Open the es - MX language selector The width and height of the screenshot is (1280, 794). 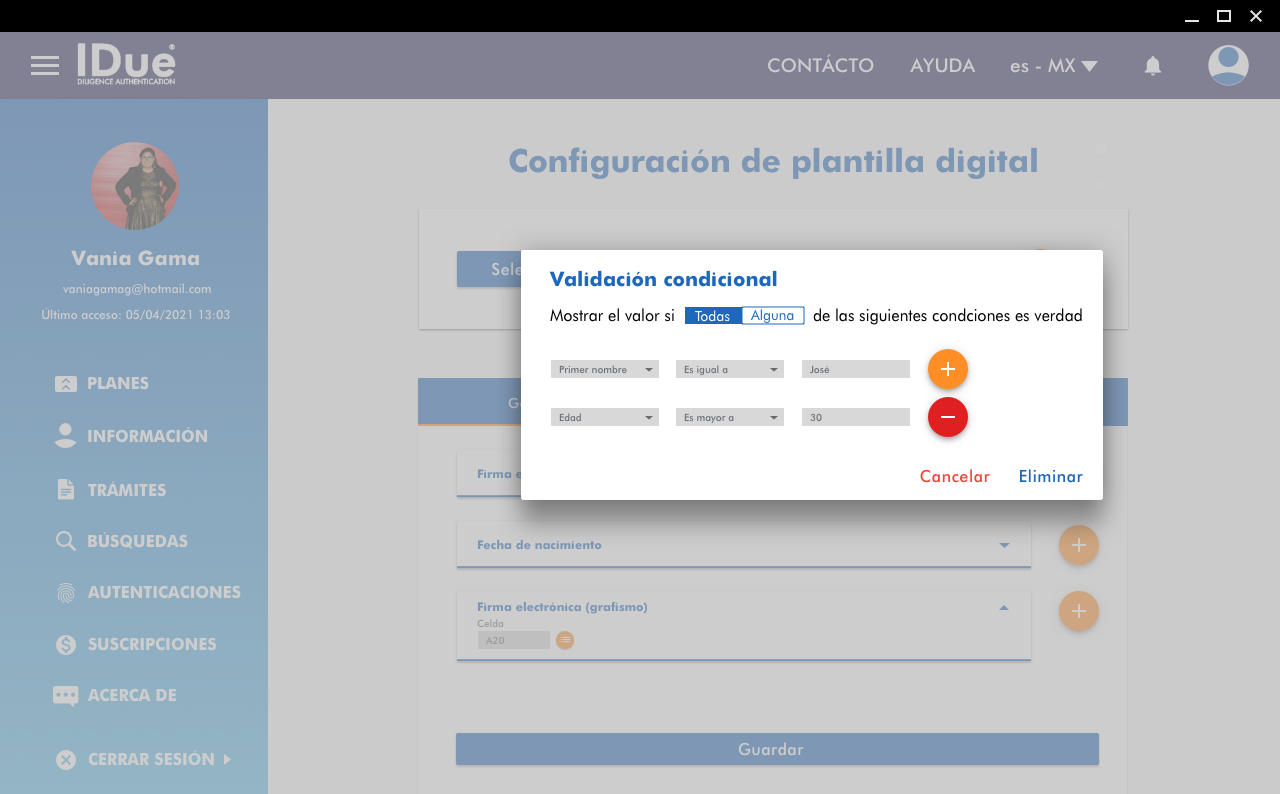[1053, 66]
